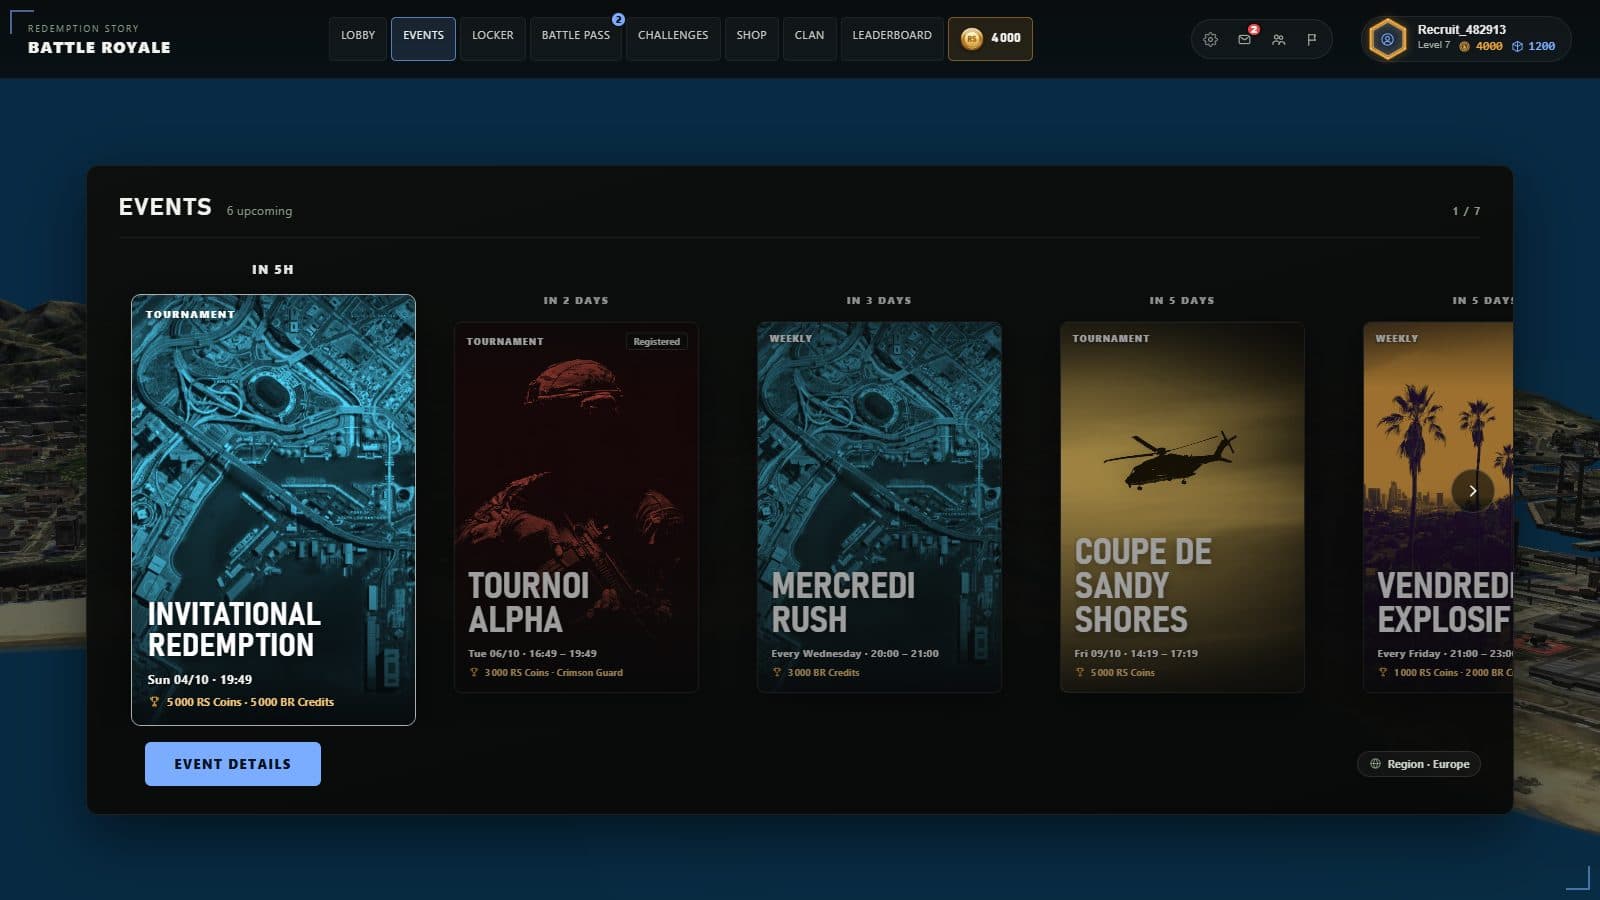Image resolution: width=1600 pixels, height=900 pixels.
Task: Click the globe icon in Region button
Action: [1375, 764]
